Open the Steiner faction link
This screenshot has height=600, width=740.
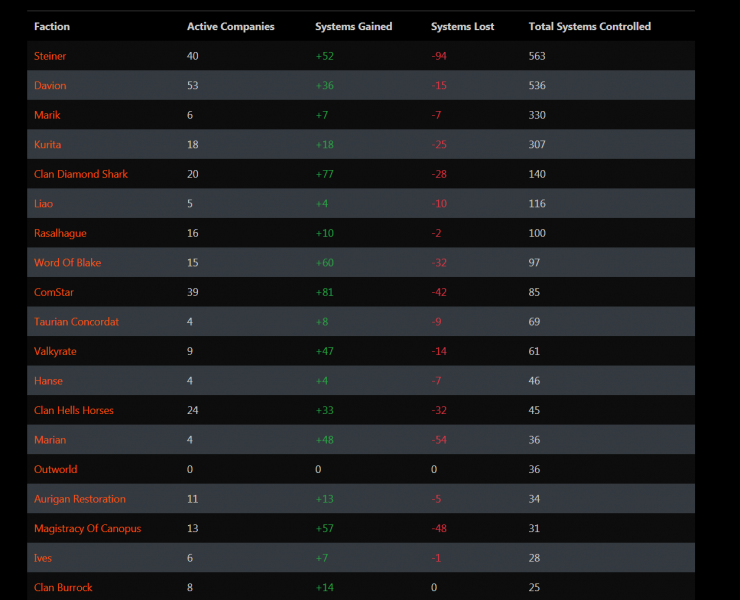[x=50, y=56]
